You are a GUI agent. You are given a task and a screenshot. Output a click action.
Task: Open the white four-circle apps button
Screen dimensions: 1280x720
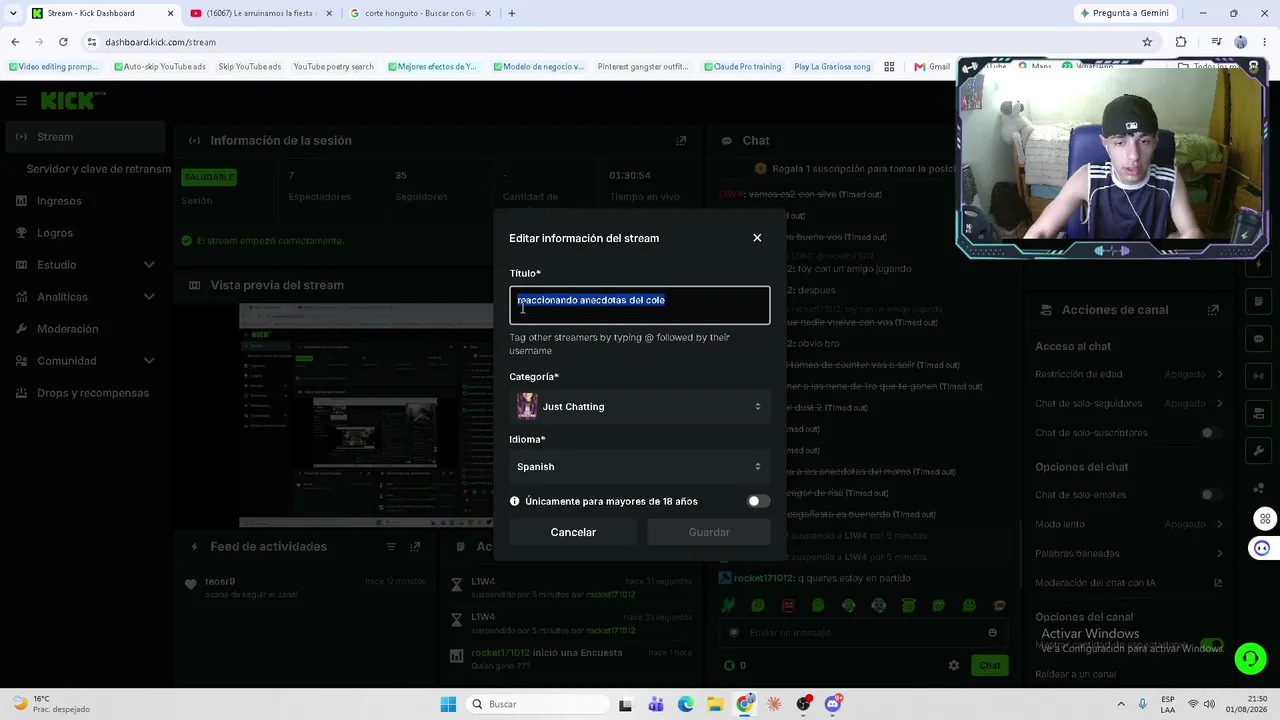1265,519
